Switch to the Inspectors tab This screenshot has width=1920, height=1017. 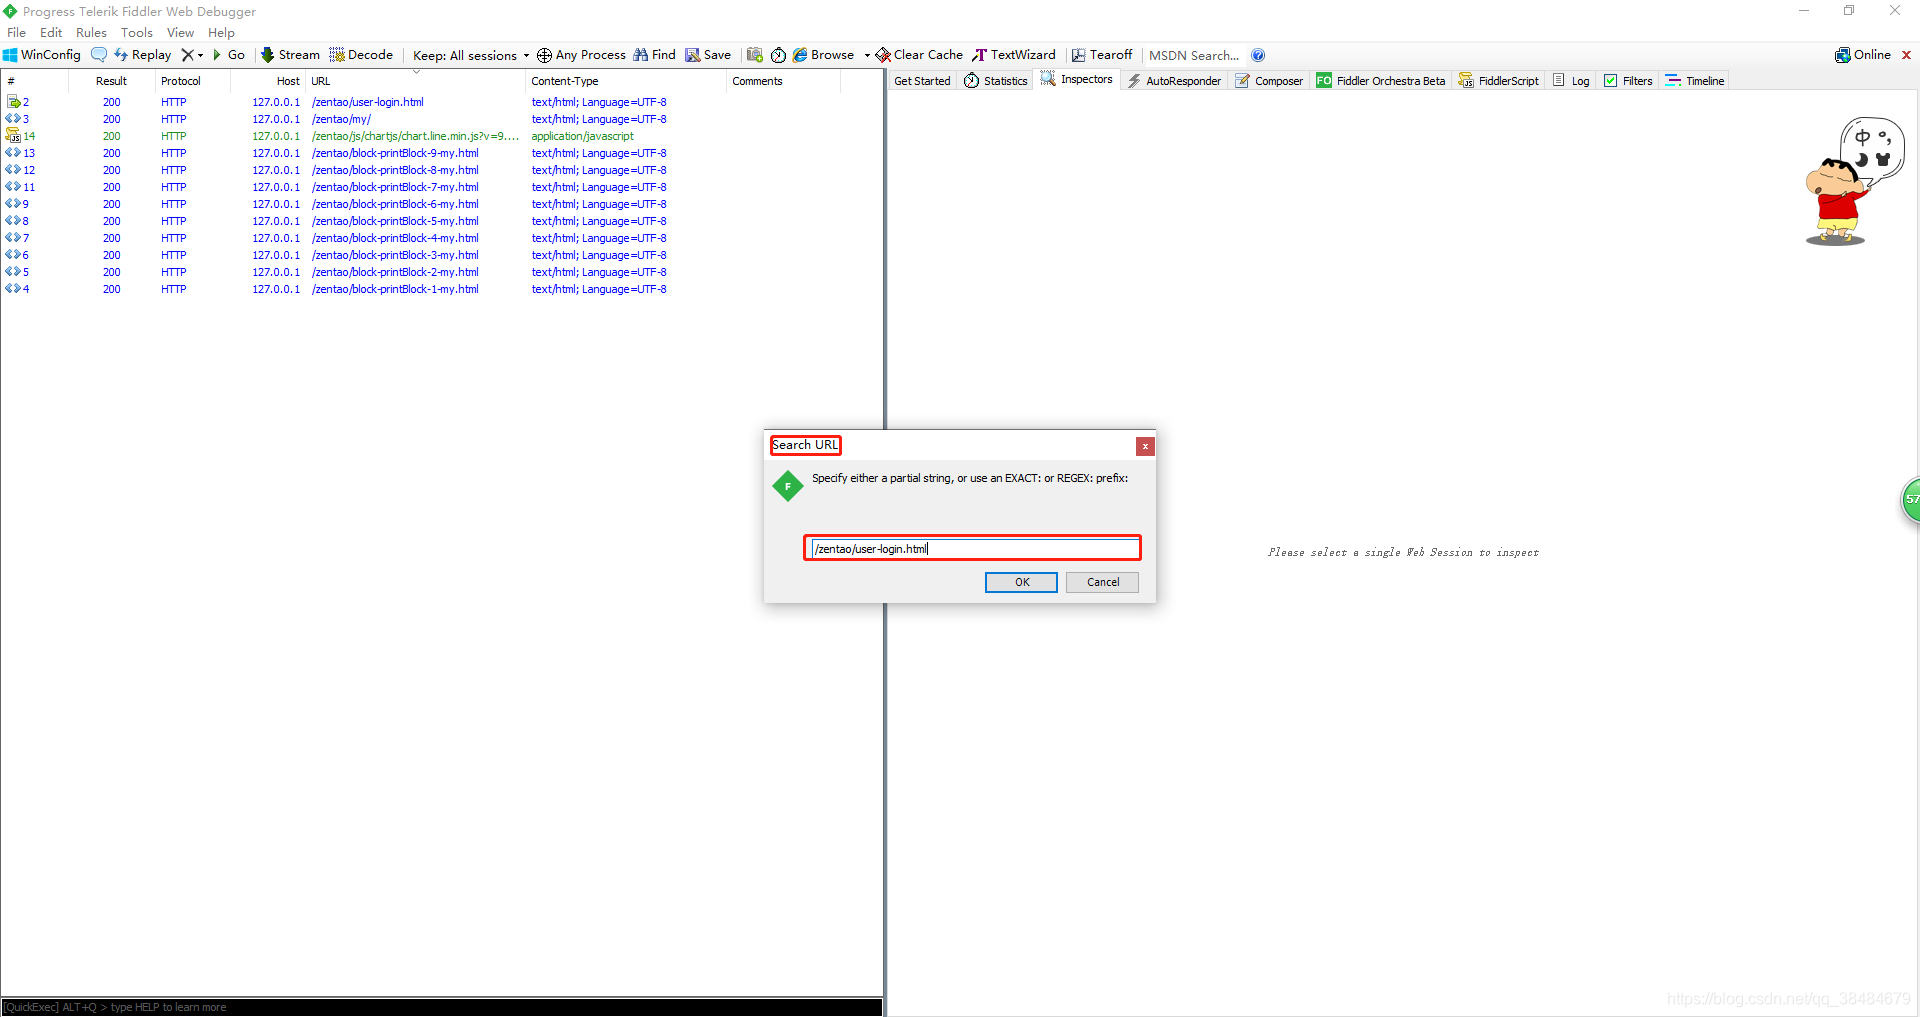pos(1077,79)
